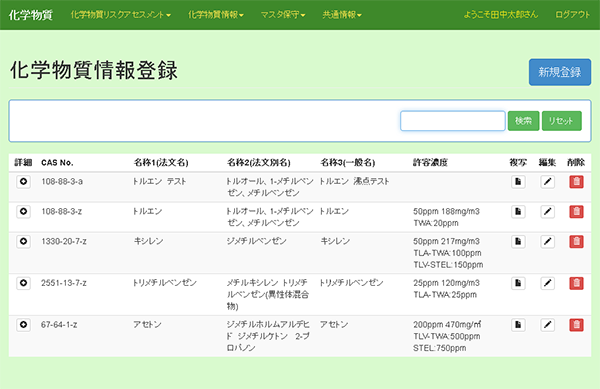Edit the 108-88-3-a record with pencil icon

coord(548,181)
